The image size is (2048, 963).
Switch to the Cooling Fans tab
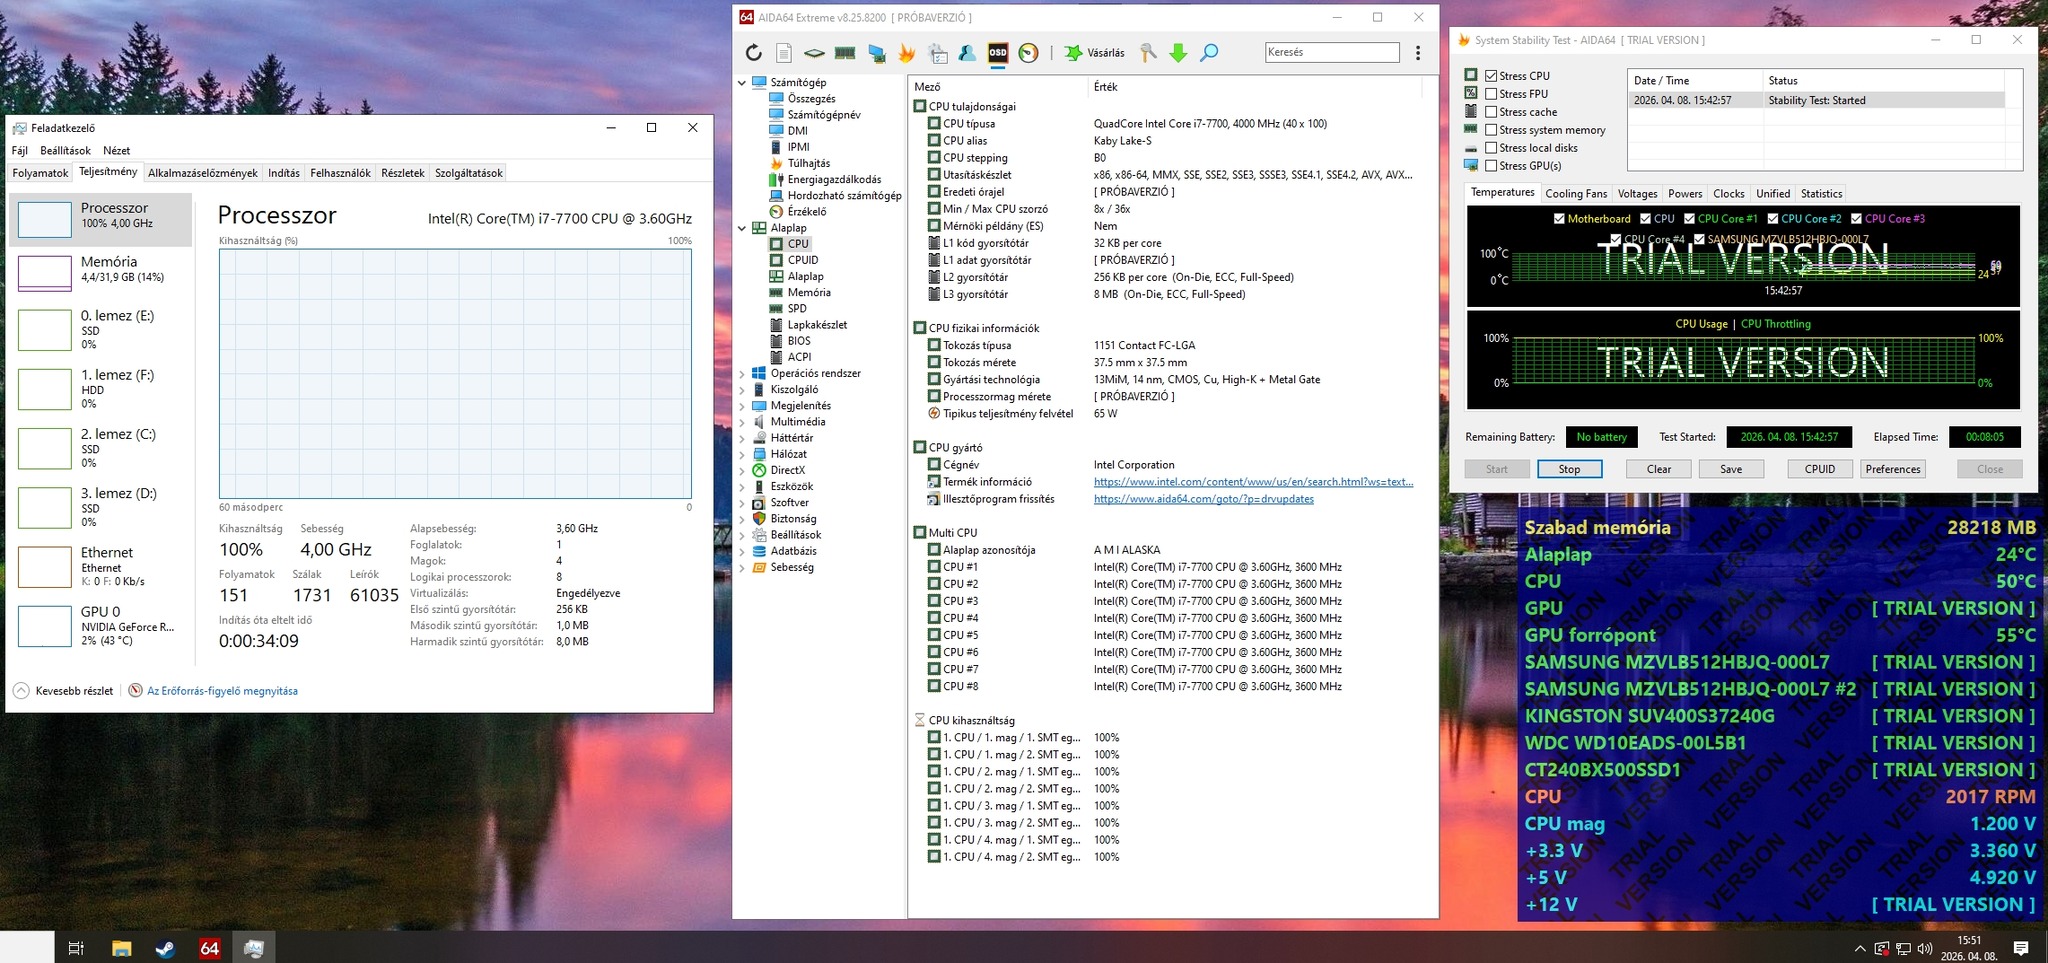[x=1575, y=194]
